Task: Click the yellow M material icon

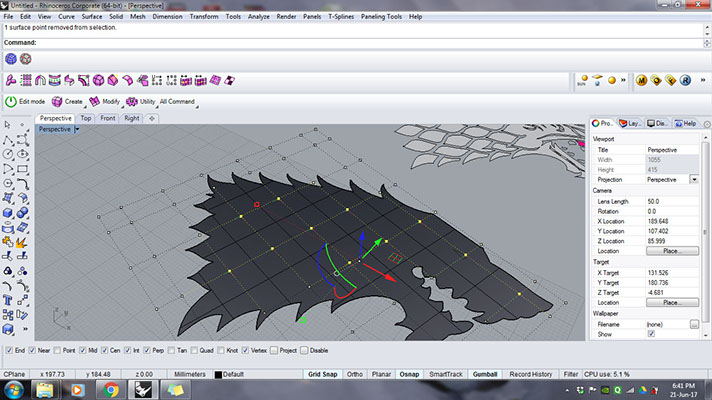Action: click(x=641, y=81)
